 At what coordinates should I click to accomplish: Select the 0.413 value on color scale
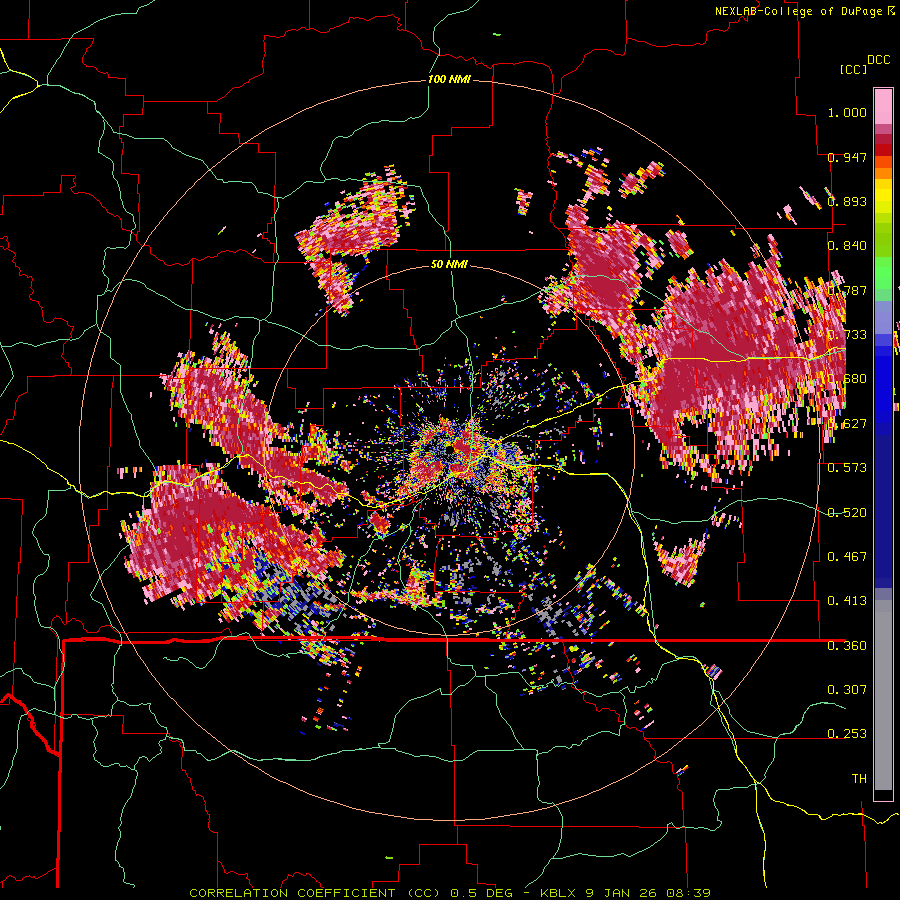point(847,600)
